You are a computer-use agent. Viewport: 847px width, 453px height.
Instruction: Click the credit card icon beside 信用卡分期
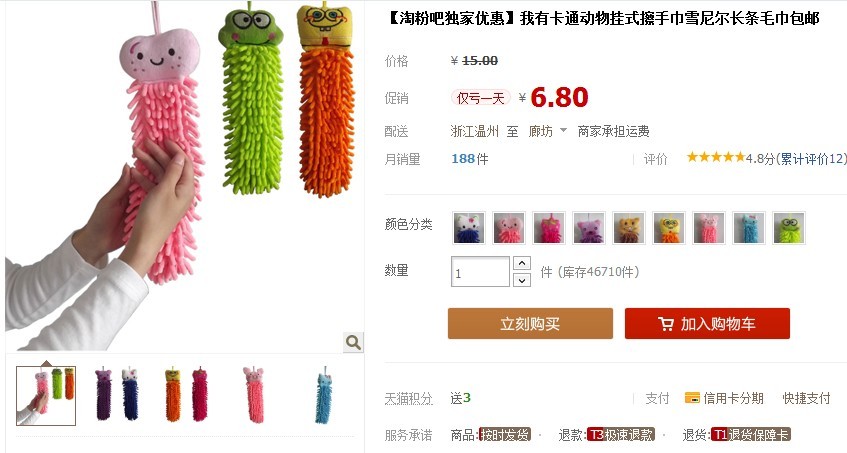[692, 398]
